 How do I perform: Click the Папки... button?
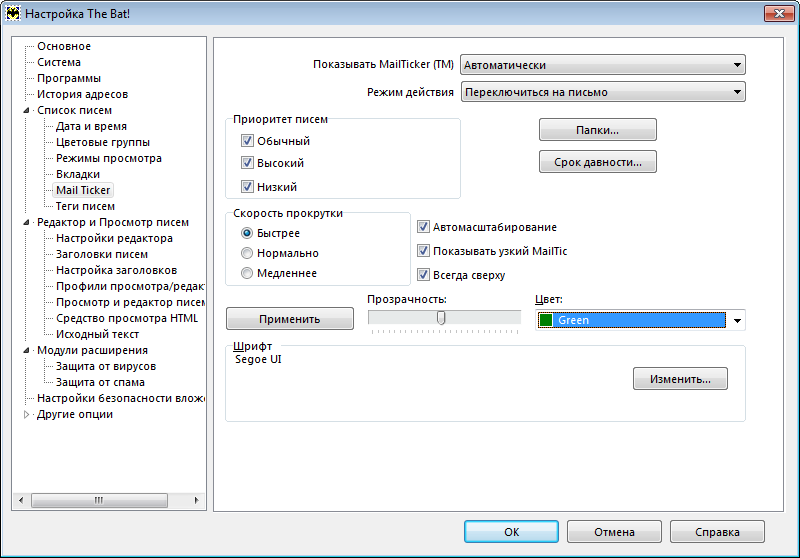click(597, 130)
